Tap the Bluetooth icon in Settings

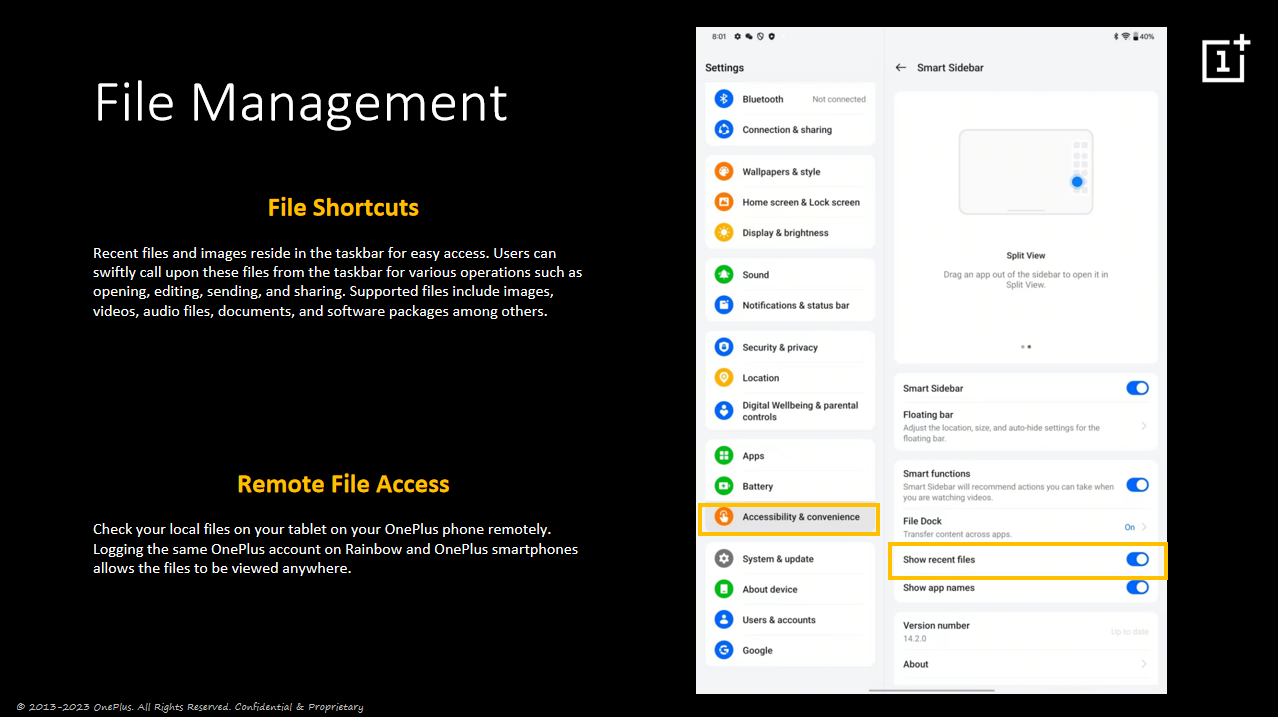(x=724, y=99)
